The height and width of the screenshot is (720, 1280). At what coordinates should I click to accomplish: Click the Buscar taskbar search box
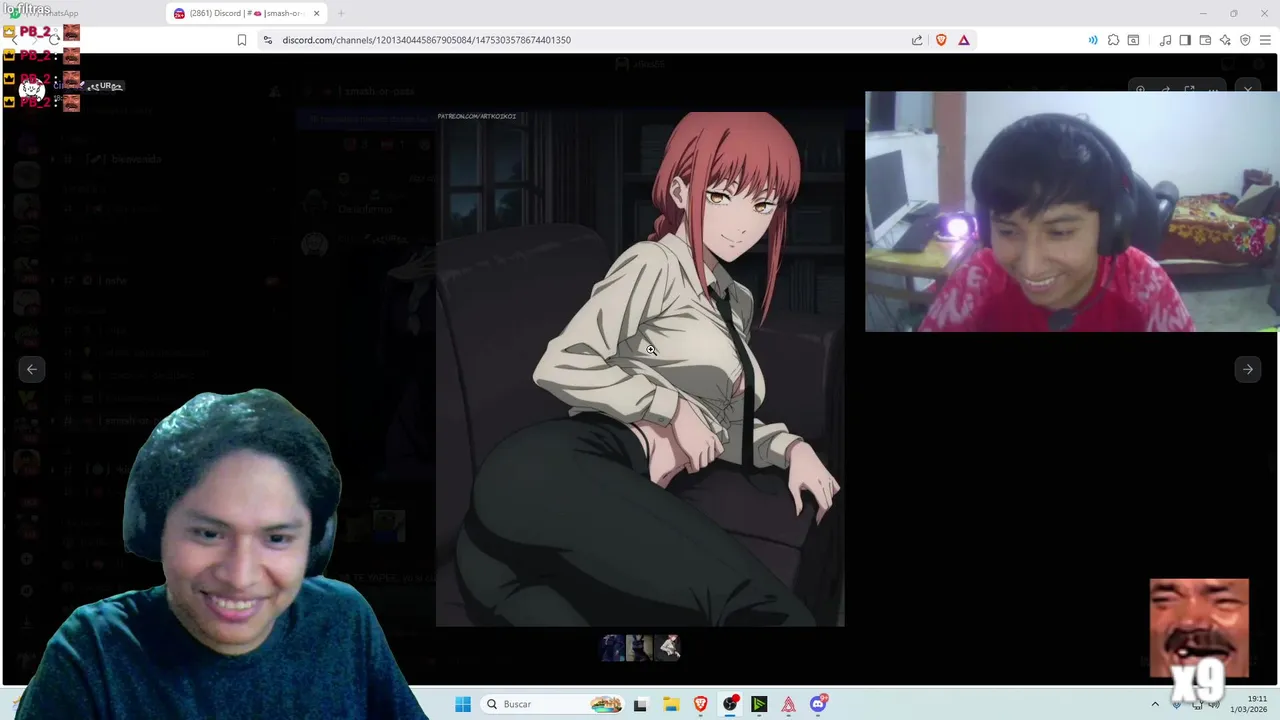click(553, 704)
